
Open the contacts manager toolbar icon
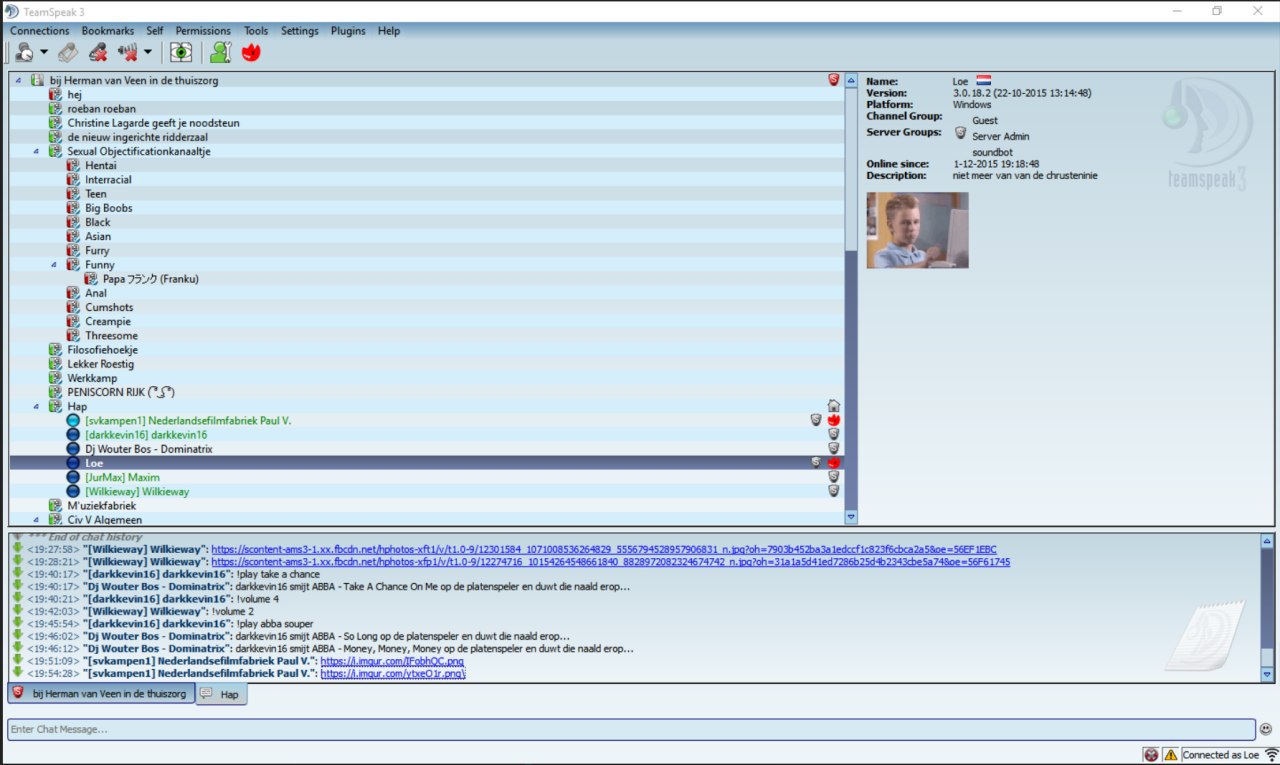[220, 53]
